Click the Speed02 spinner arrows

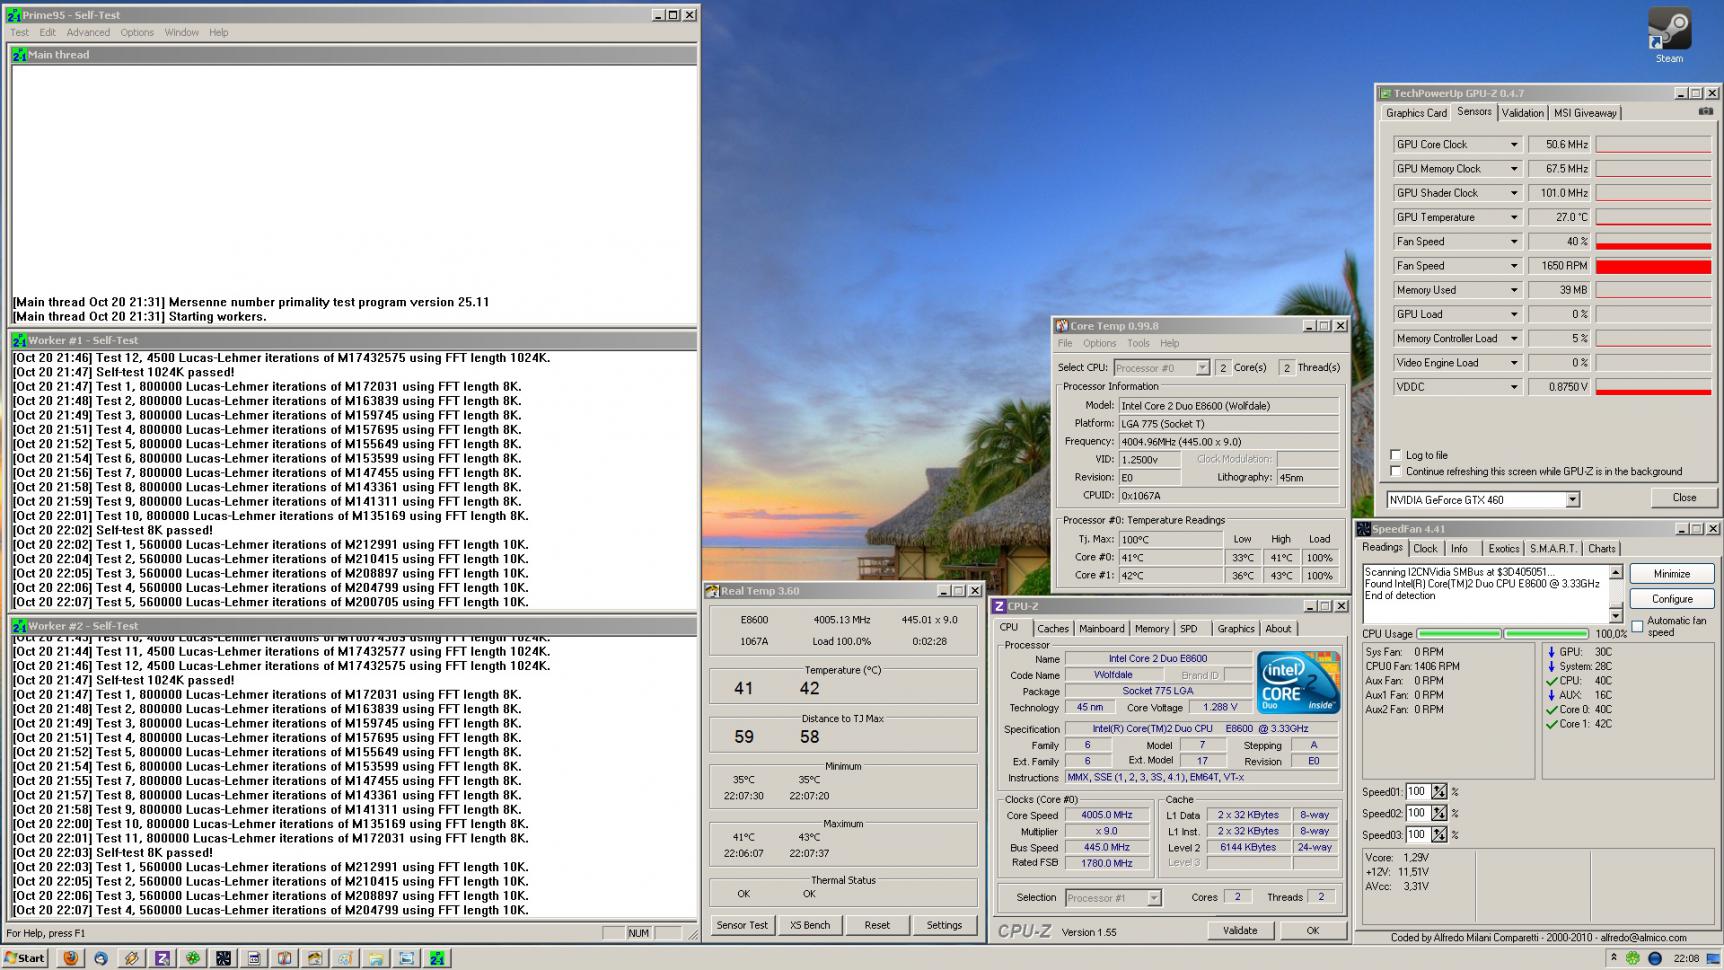[x=1439, y=813]
